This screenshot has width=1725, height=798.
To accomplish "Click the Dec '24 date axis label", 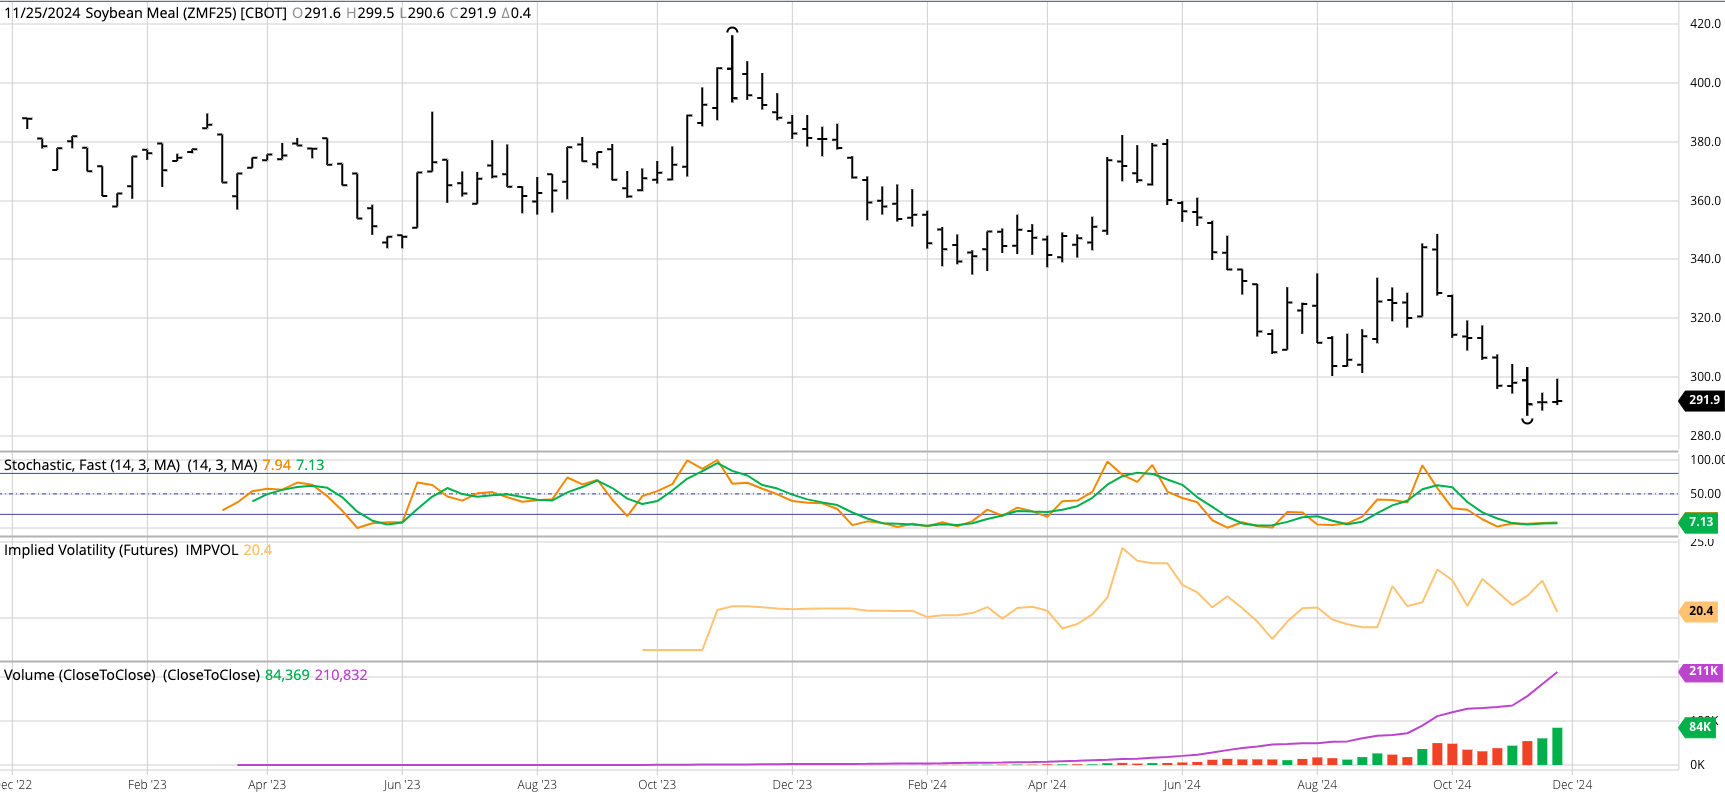I will point(1571,785).
